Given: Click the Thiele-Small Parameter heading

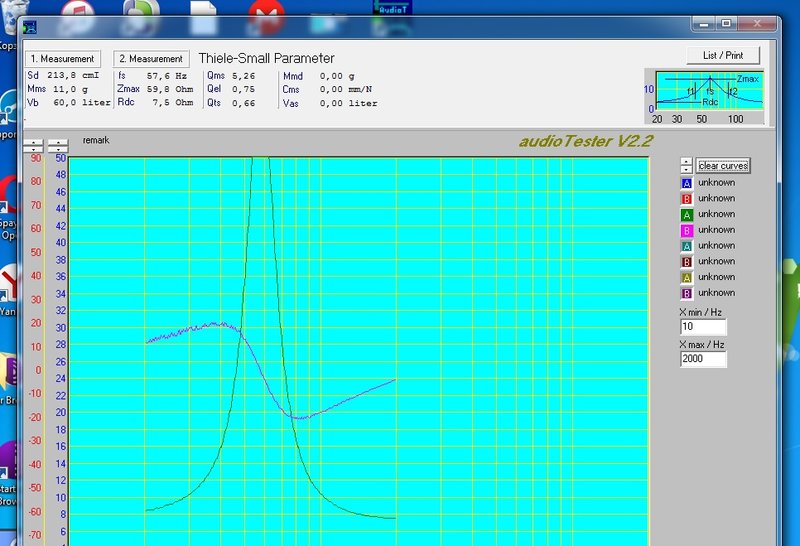Looking at the screenshot, I should (266, 58).
